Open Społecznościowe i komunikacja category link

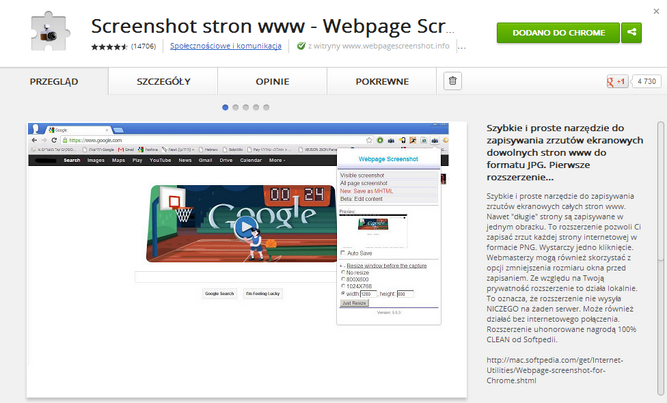click(x=225, y=46)
